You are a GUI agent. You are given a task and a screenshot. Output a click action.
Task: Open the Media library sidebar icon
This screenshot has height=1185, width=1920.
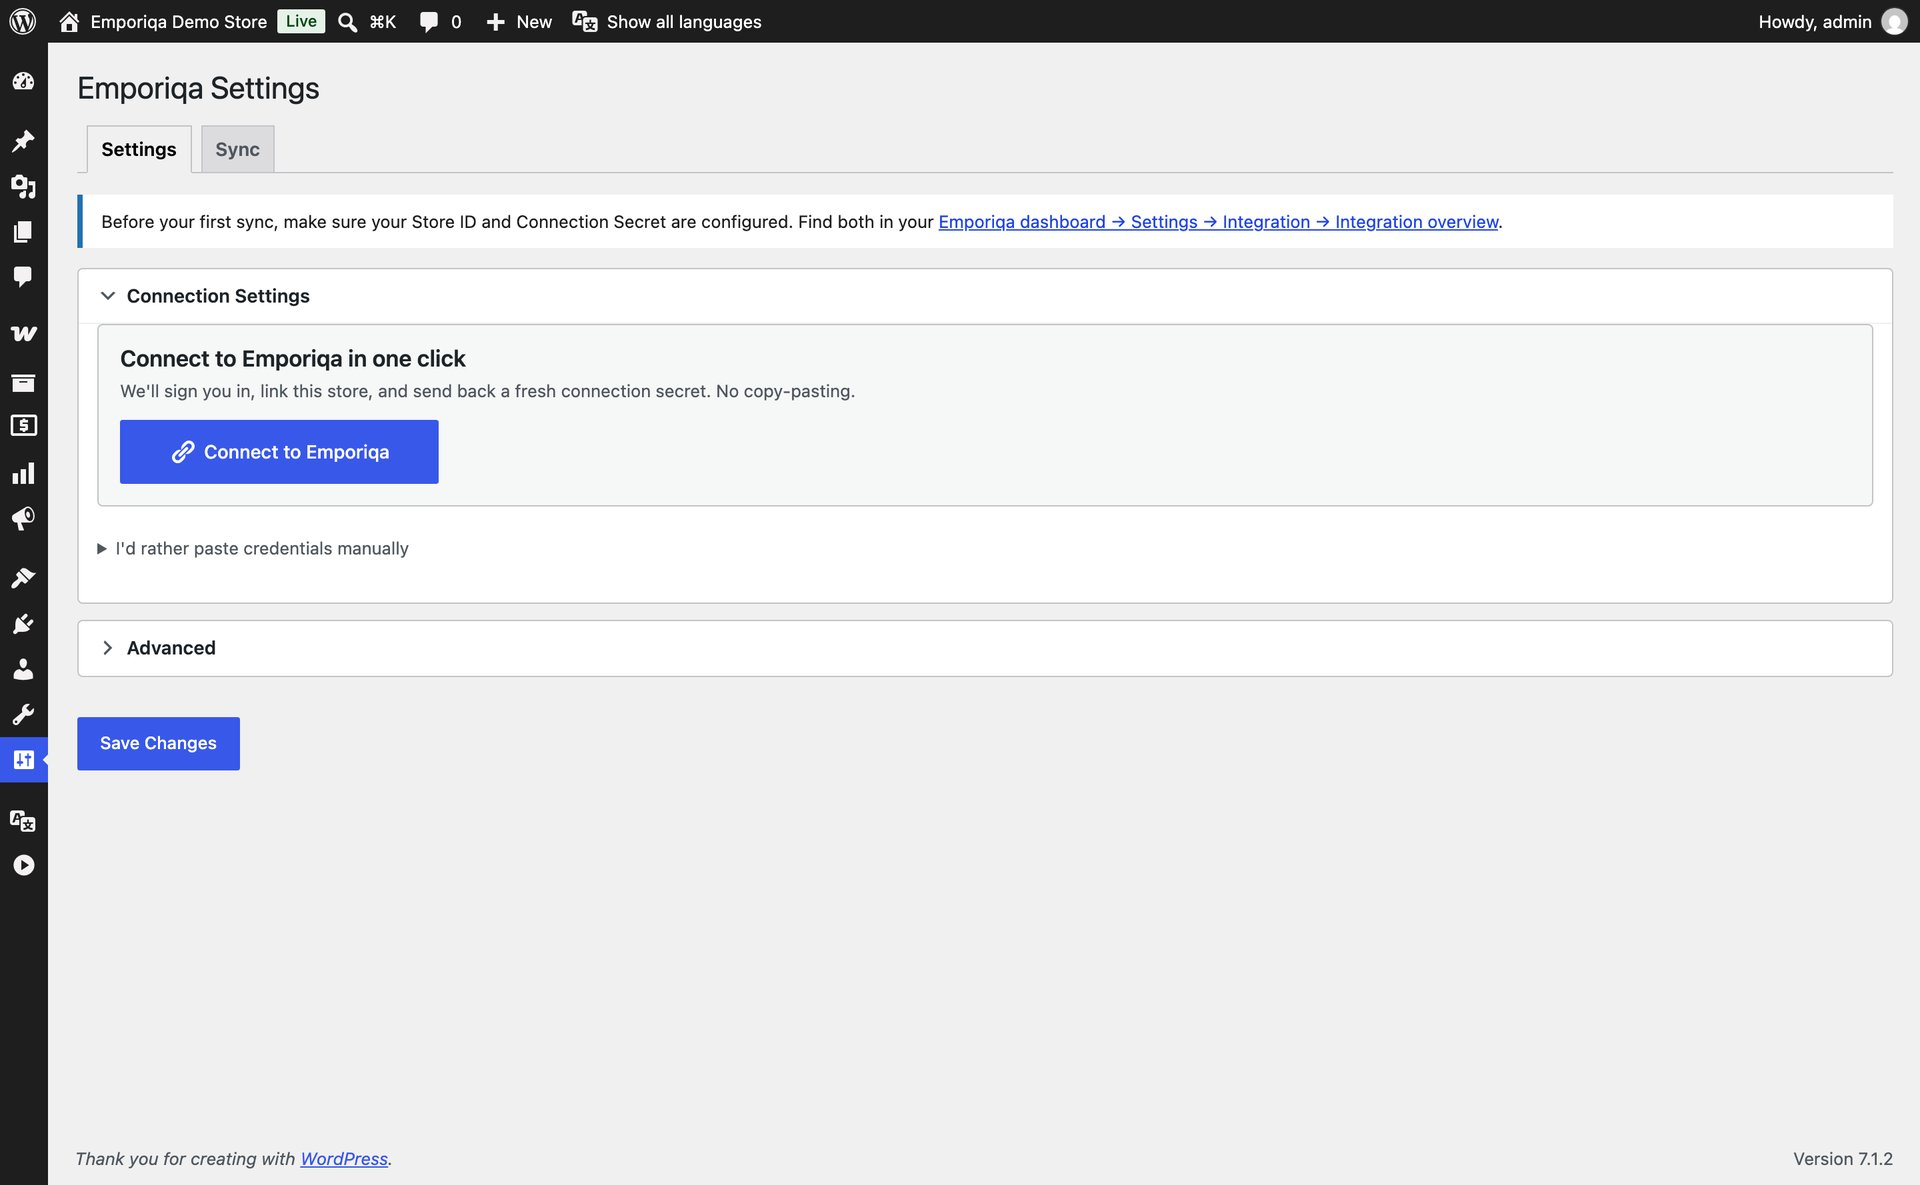point(23,186)
